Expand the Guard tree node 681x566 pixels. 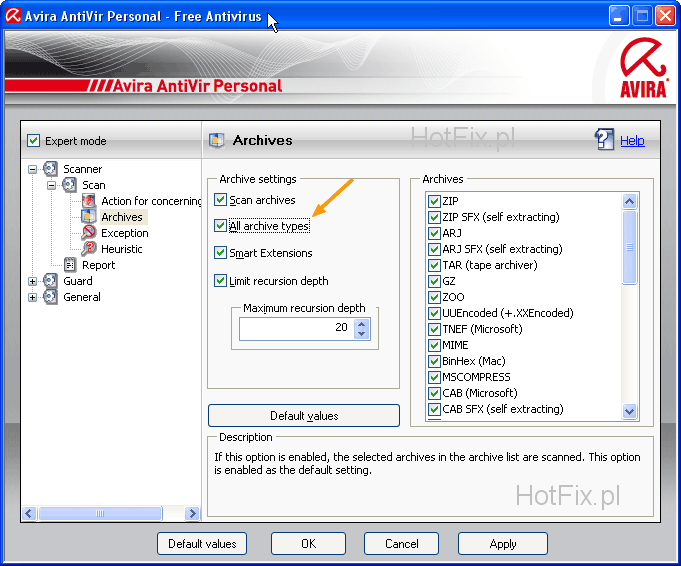tap(33, 281)
